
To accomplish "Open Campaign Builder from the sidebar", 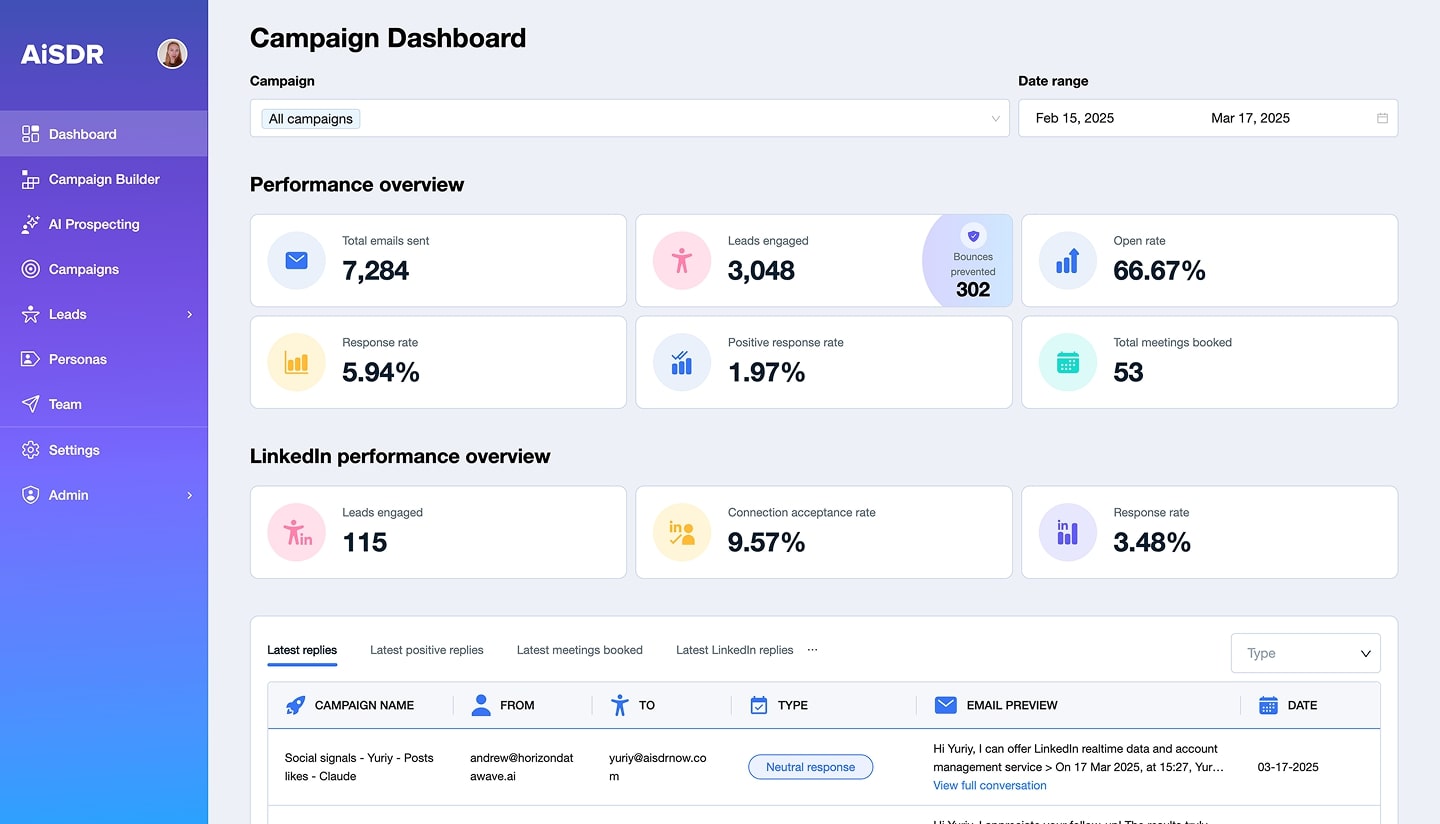I will click(104, 179).
